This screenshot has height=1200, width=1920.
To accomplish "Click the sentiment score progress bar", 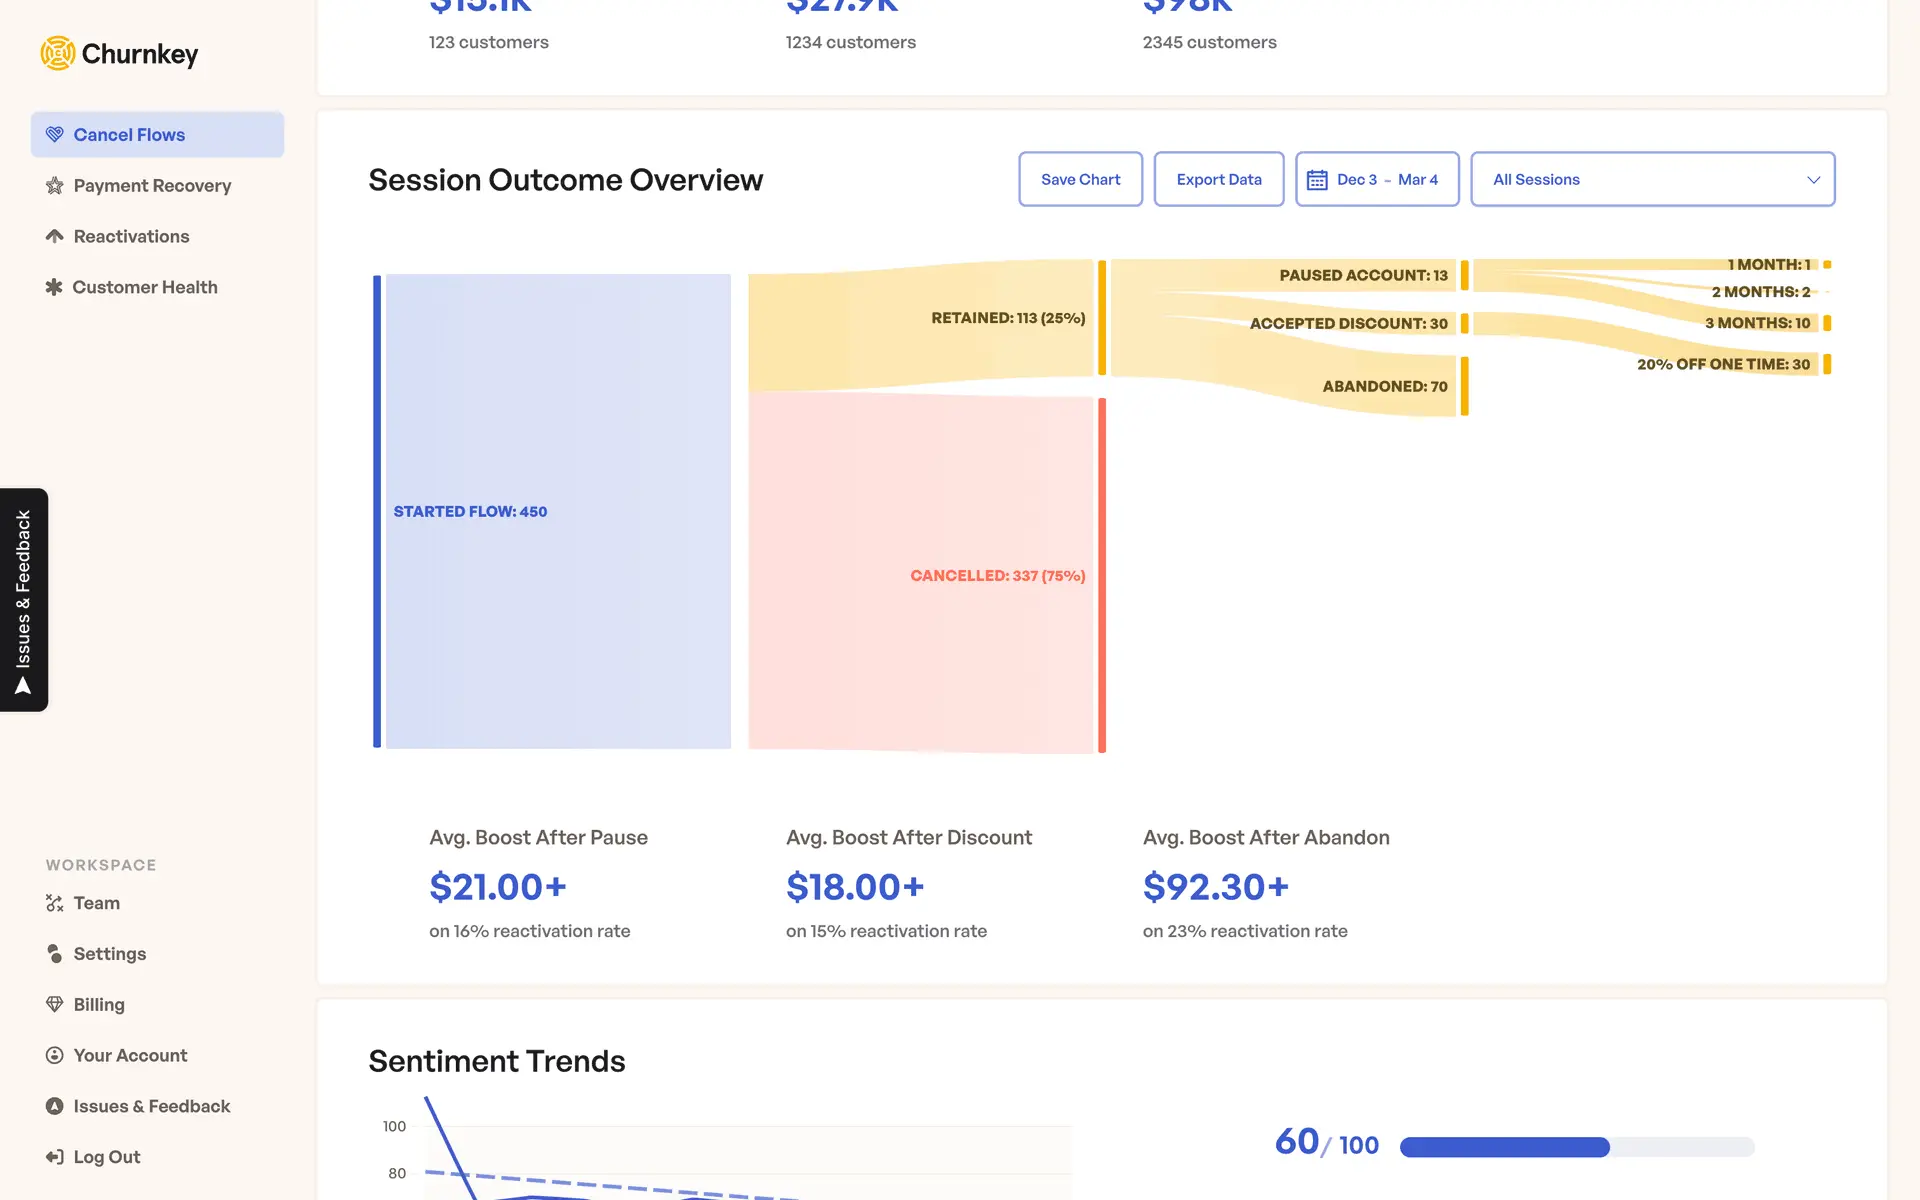I will pos(1576,1147).
